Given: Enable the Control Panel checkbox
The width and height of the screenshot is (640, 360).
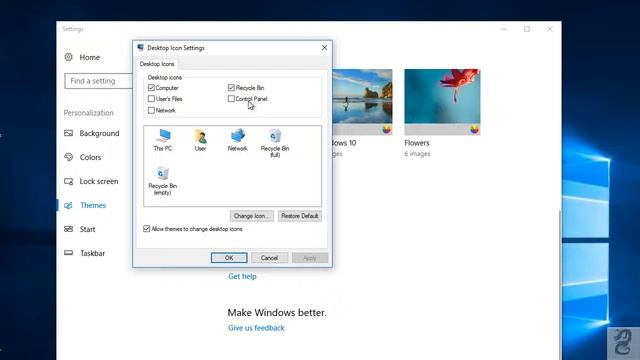Looking at the screenshot, I should pyautogui.click(x=231, y=99).
